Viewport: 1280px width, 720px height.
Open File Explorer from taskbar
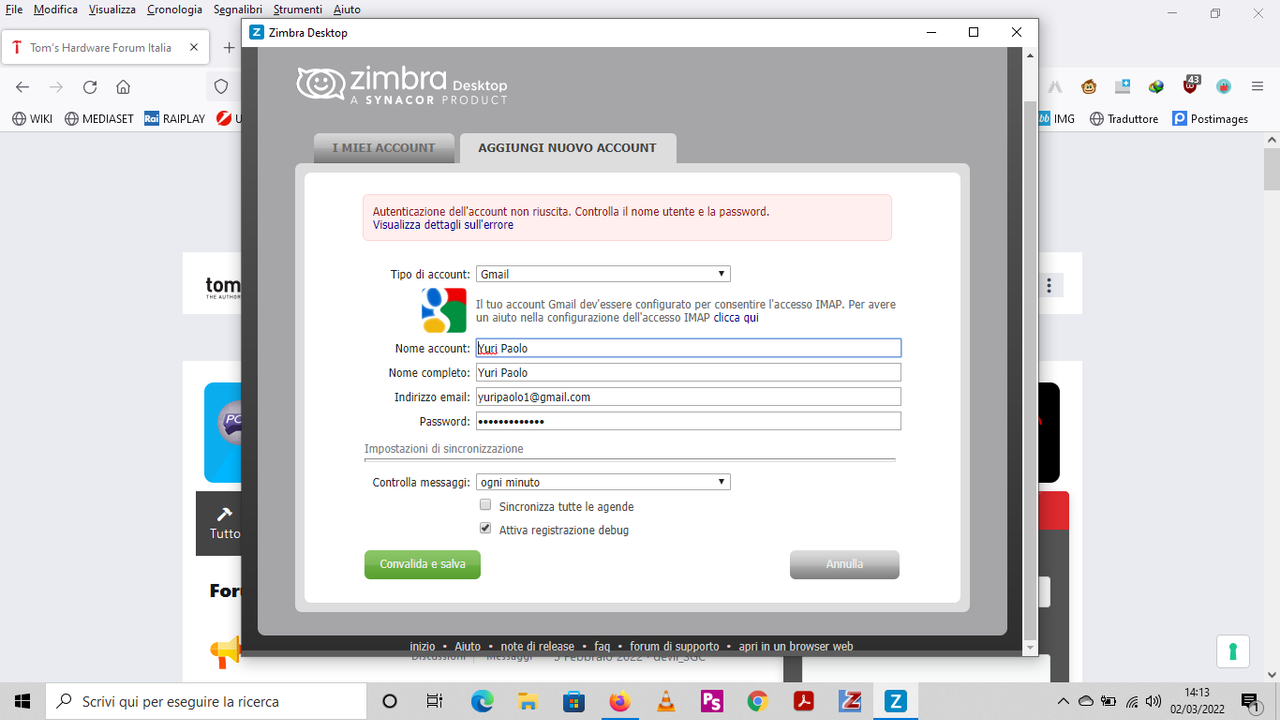coord(527,701)
